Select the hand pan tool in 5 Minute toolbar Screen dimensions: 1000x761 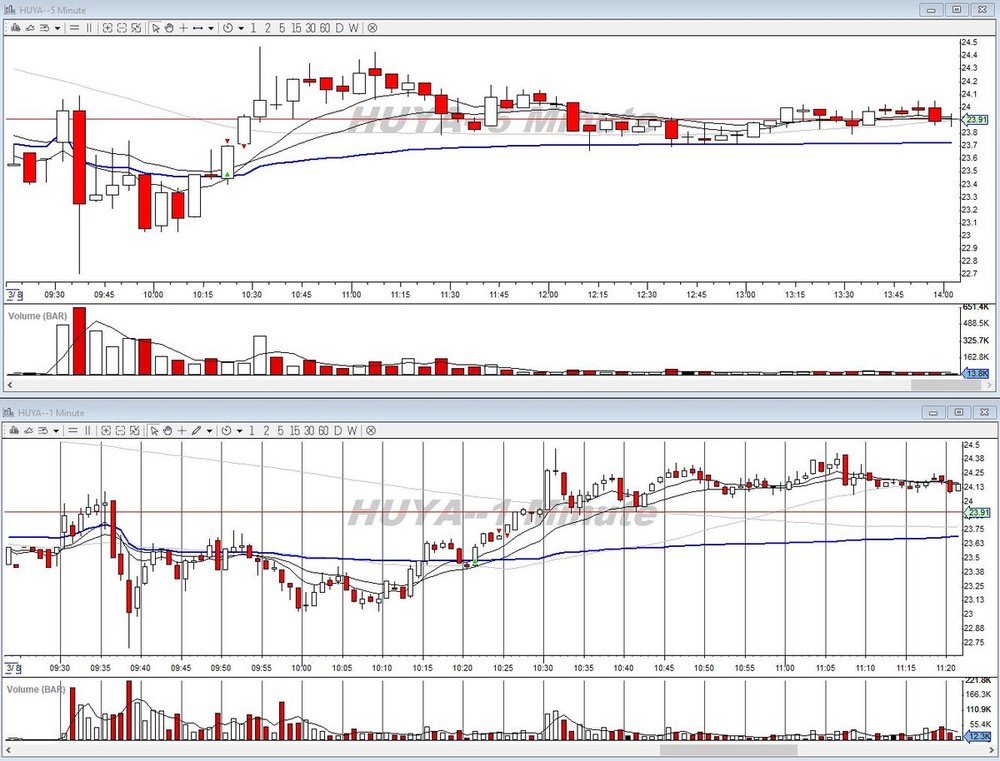(169, 28)
